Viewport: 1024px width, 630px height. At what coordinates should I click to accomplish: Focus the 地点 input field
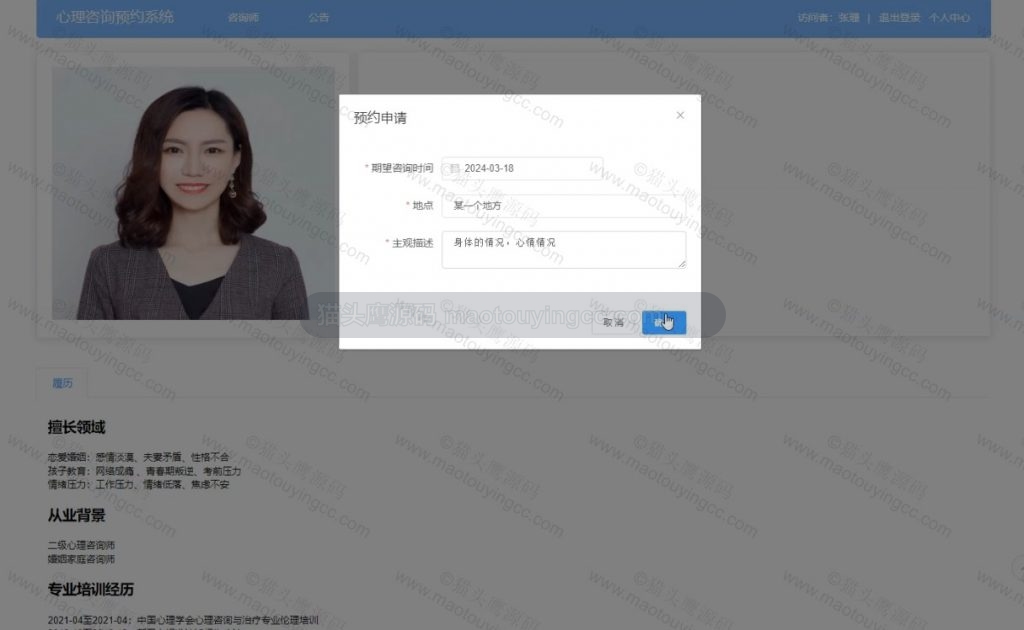pyautogui.click(x=564, y=206)
